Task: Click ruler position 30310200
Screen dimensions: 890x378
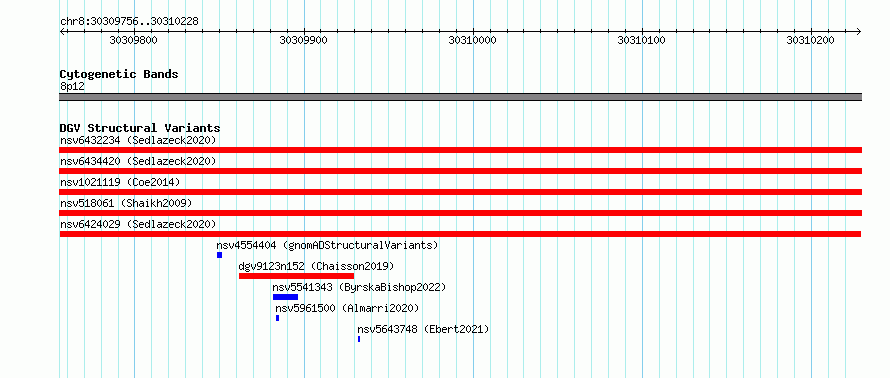Action: tap(811, 40)
